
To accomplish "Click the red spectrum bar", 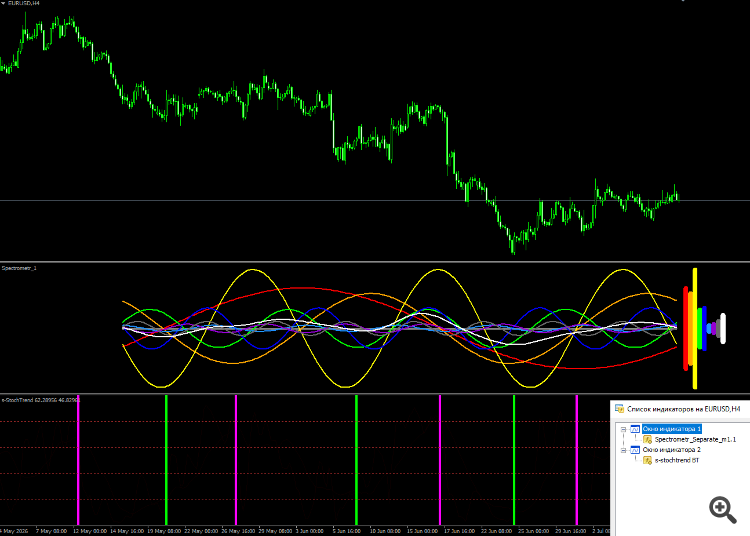I will [x=685, y=328].
